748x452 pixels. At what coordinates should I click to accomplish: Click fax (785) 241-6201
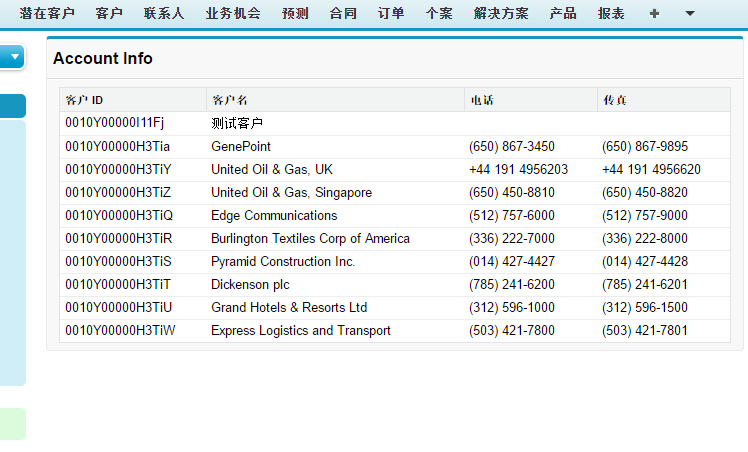tap(645, 285)
